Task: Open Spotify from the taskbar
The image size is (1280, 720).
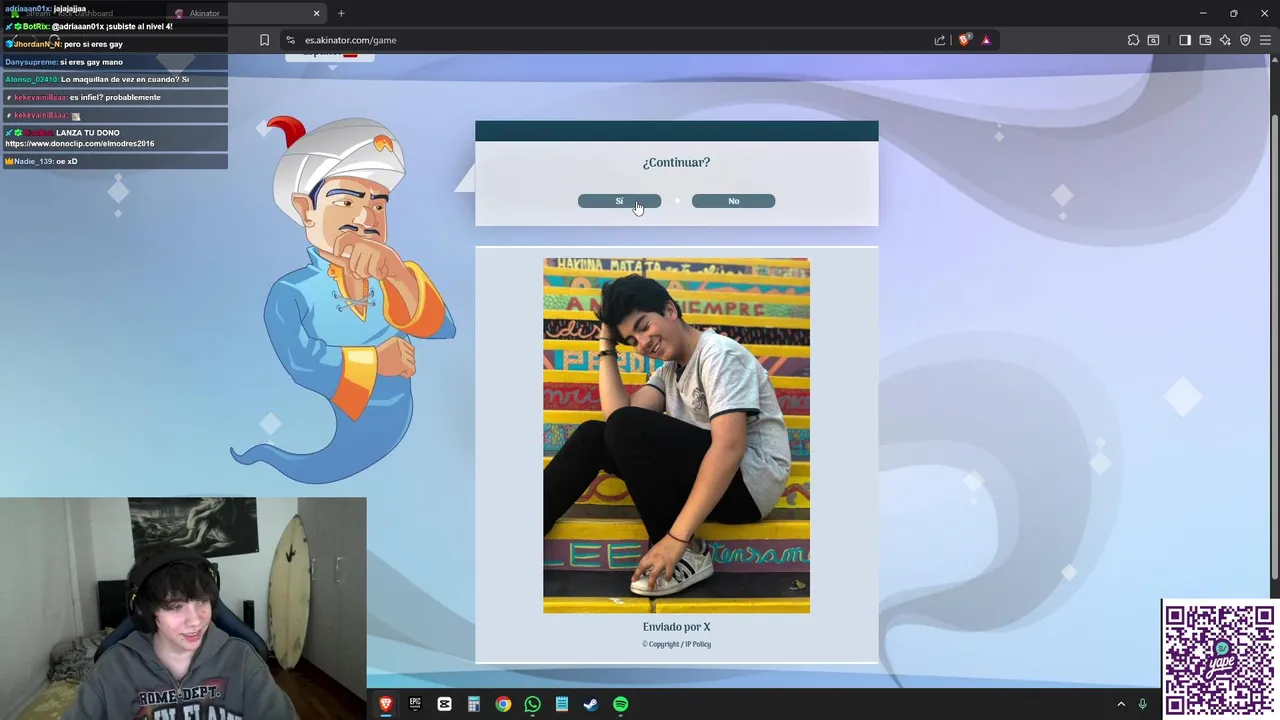Action: pos(620,704)
